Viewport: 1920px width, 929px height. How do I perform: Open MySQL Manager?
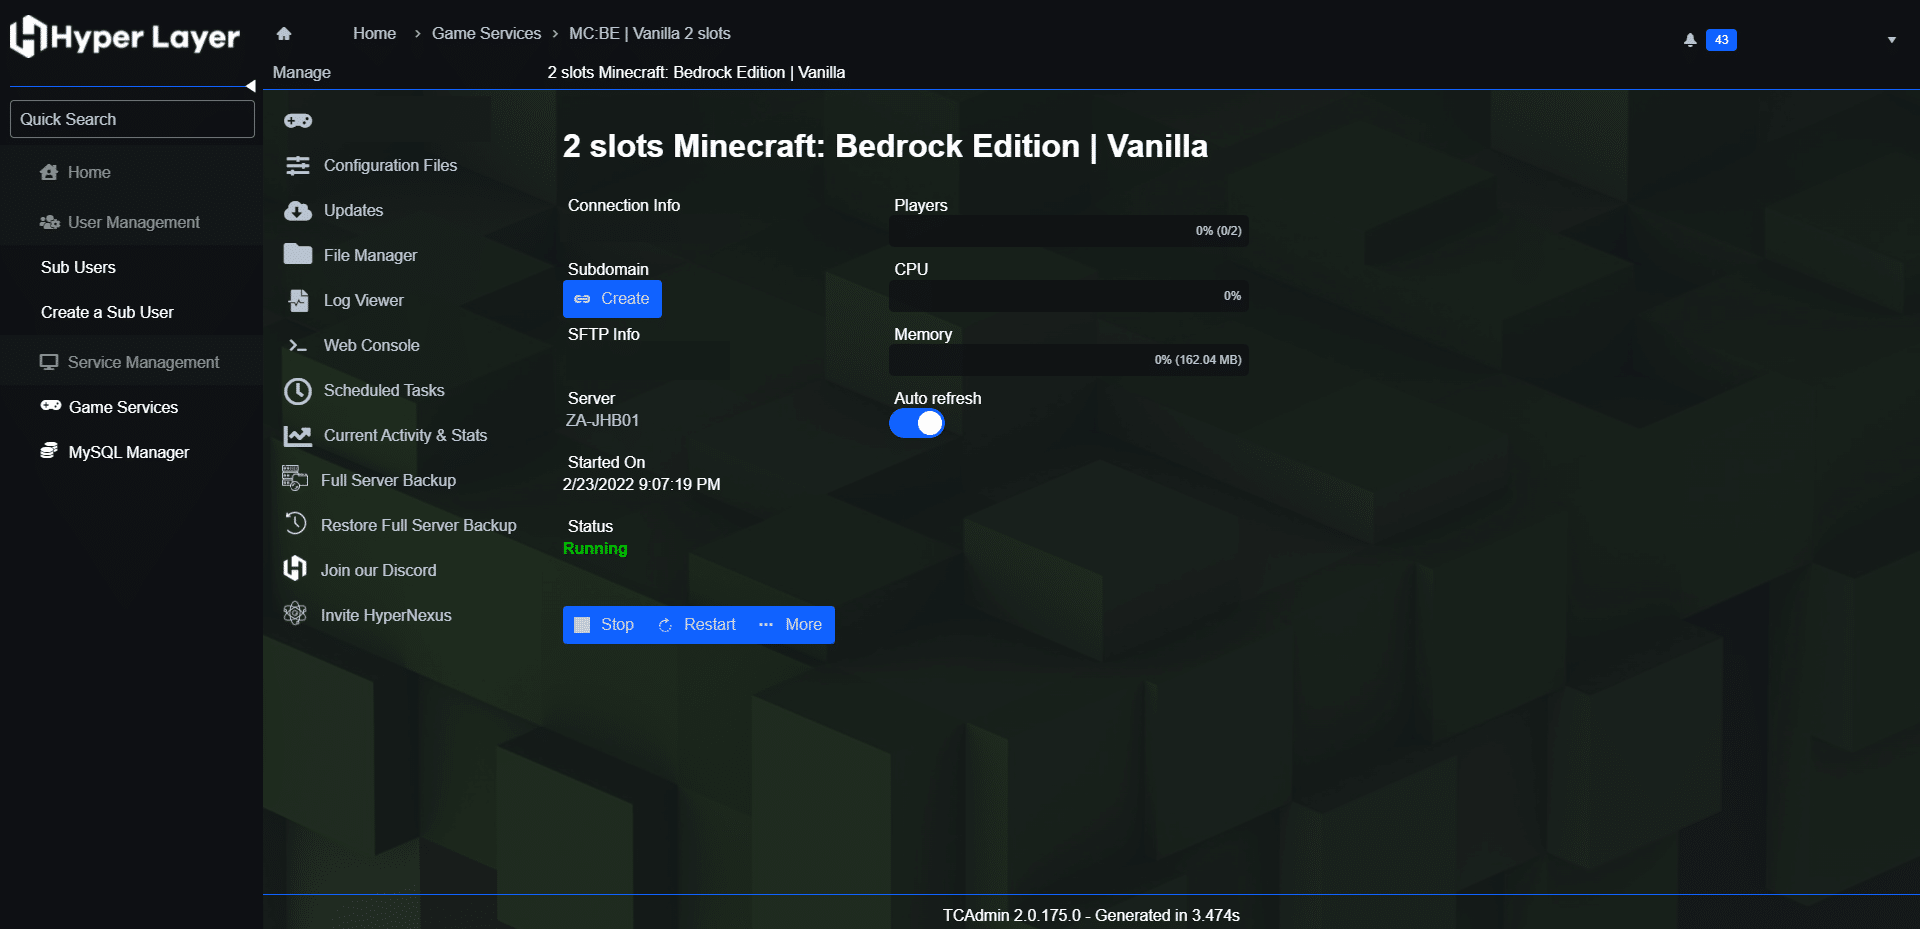[x=129, y=452]
